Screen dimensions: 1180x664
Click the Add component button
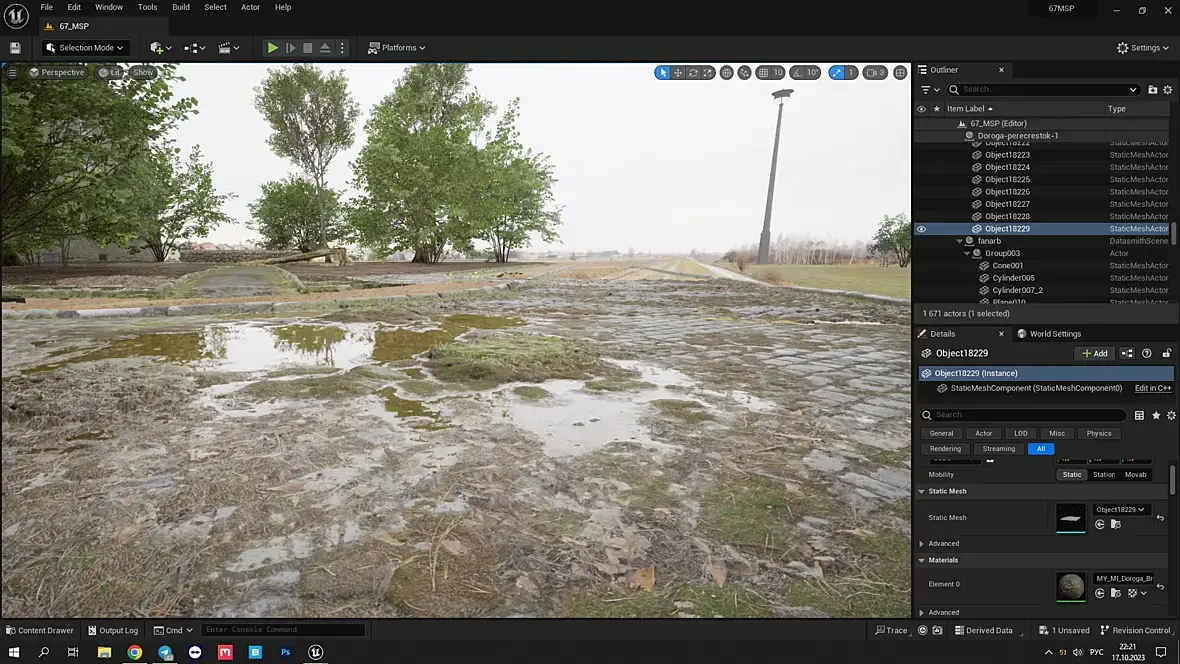click(x=1094, y=353)
